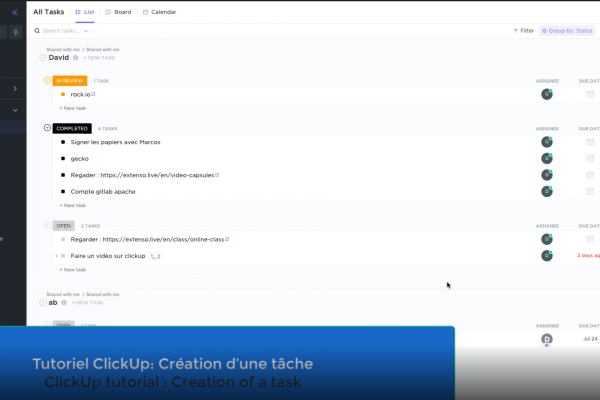Viewport: 600px width, 400px height.
Task: Click the IN REVIEW status label
Action: pyautogui.click(x=70, y=81)
